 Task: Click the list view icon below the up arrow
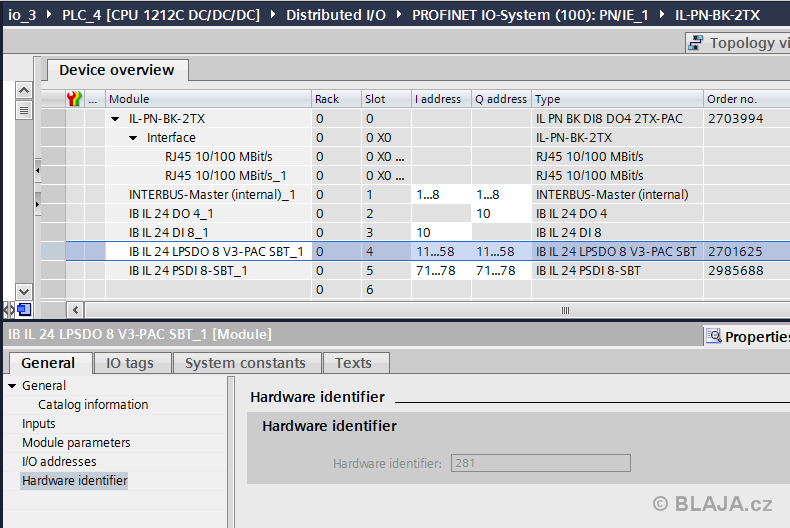pos(24,110)
